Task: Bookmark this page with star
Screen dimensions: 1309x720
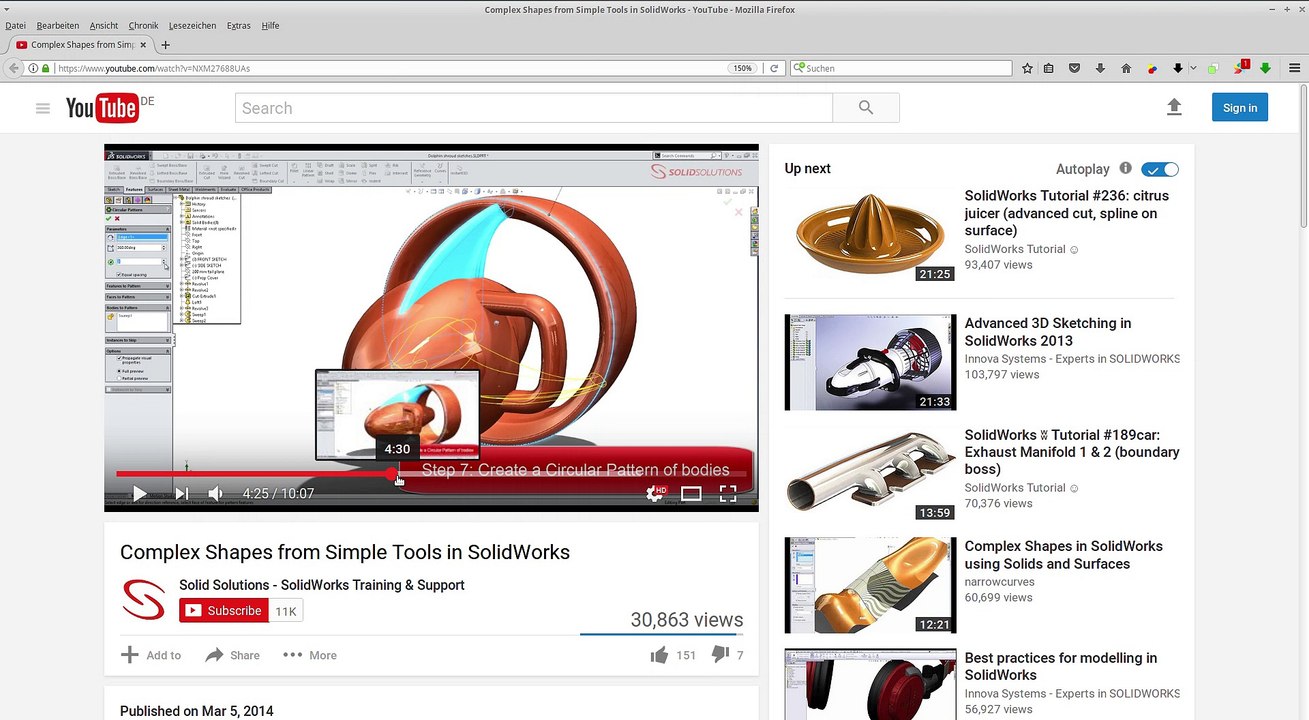Action: point(1027,68)
